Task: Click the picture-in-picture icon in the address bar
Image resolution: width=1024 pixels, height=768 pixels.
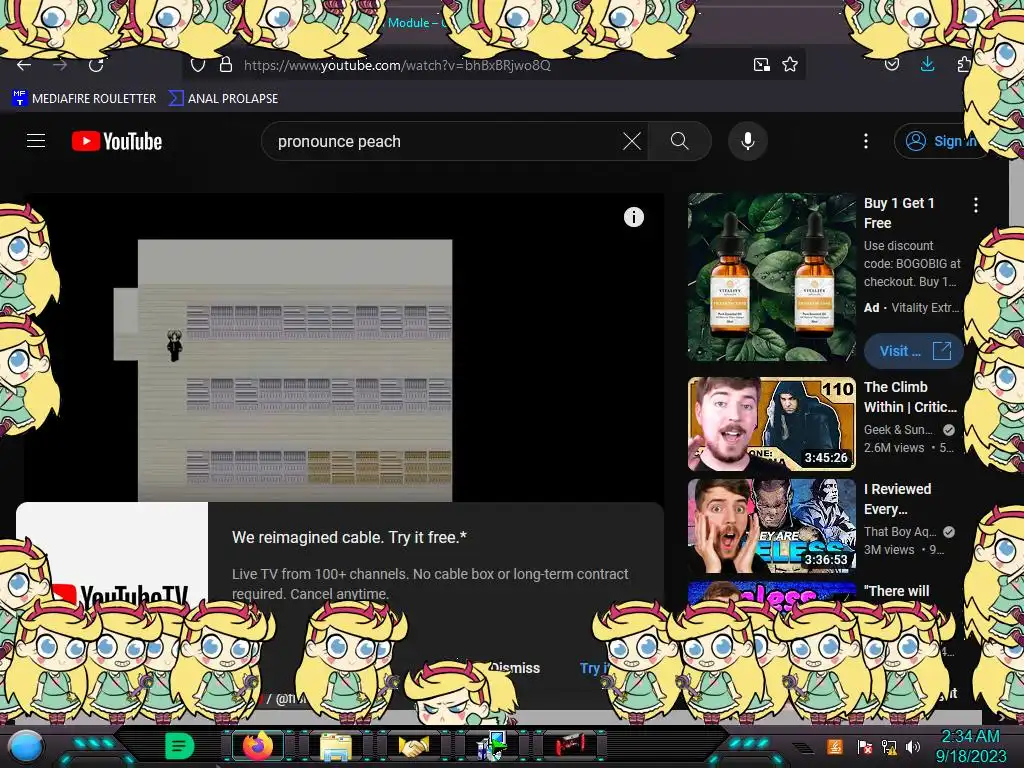Action: click(x=761, y=65)
